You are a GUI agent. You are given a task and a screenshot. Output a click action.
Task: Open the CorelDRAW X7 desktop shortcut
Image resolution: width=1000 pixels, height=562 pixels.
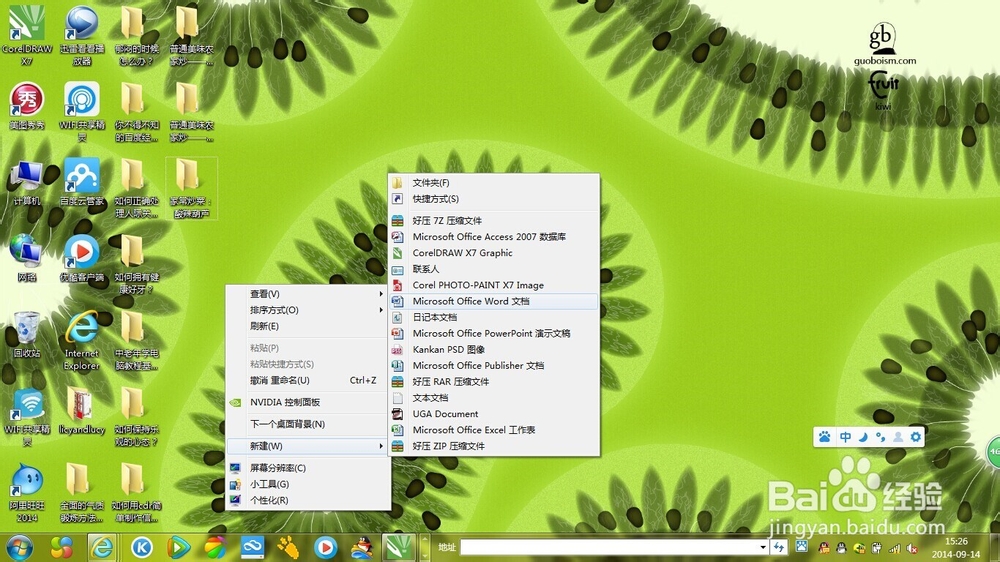point(27,35)
